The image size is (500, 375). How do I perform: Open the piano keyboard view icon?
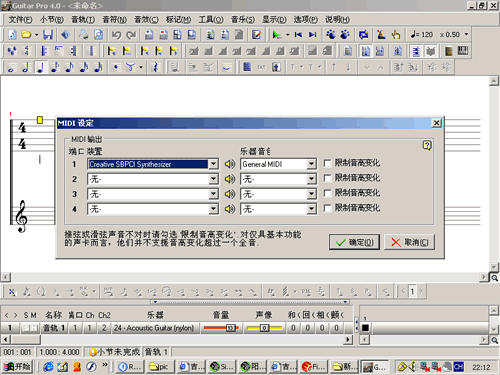[x=463, y=51]
